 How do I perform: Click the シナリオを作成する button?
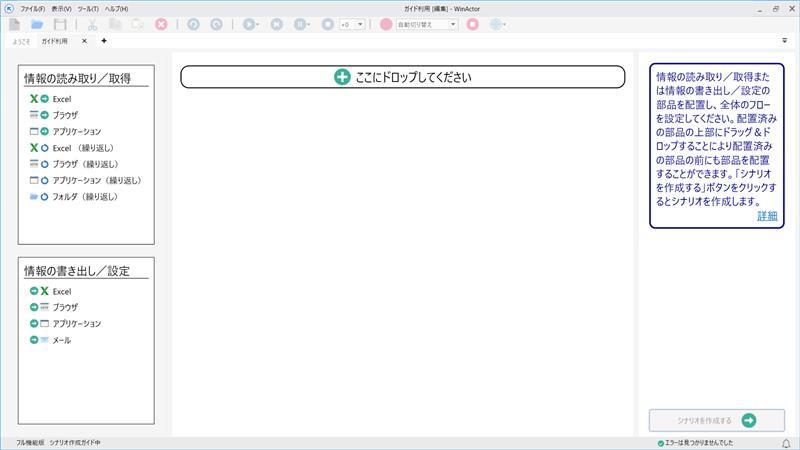click(x=716, y=420)
